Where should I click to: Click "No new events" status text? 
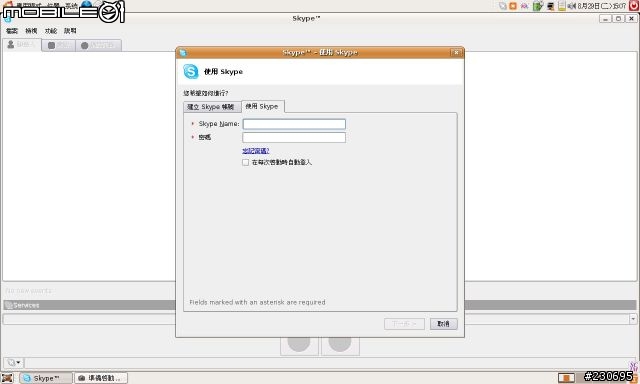click(29, 291)
